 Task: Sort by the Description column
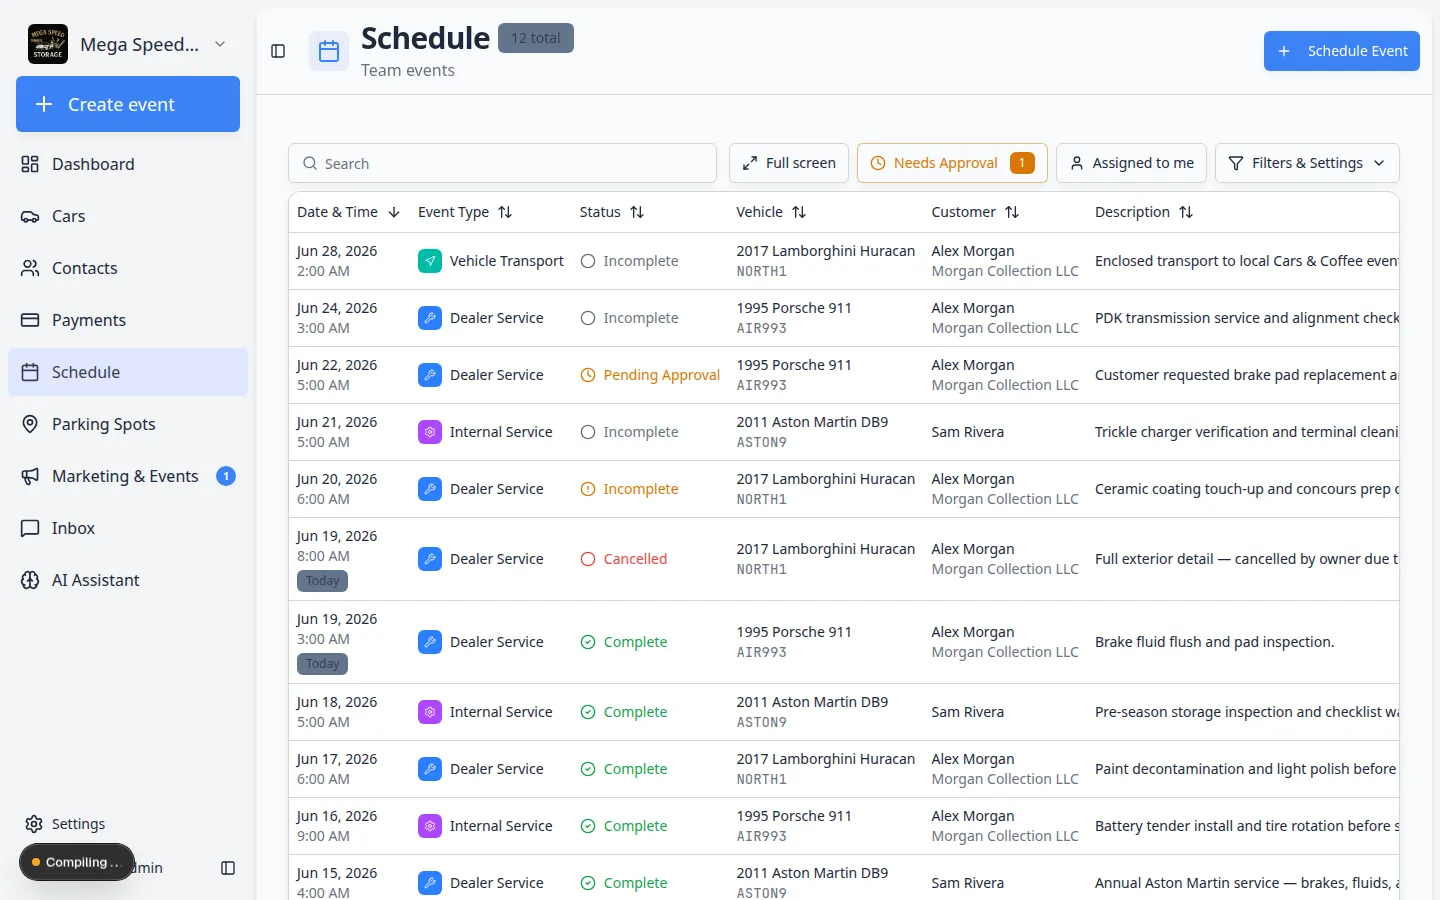[1144, 212]
